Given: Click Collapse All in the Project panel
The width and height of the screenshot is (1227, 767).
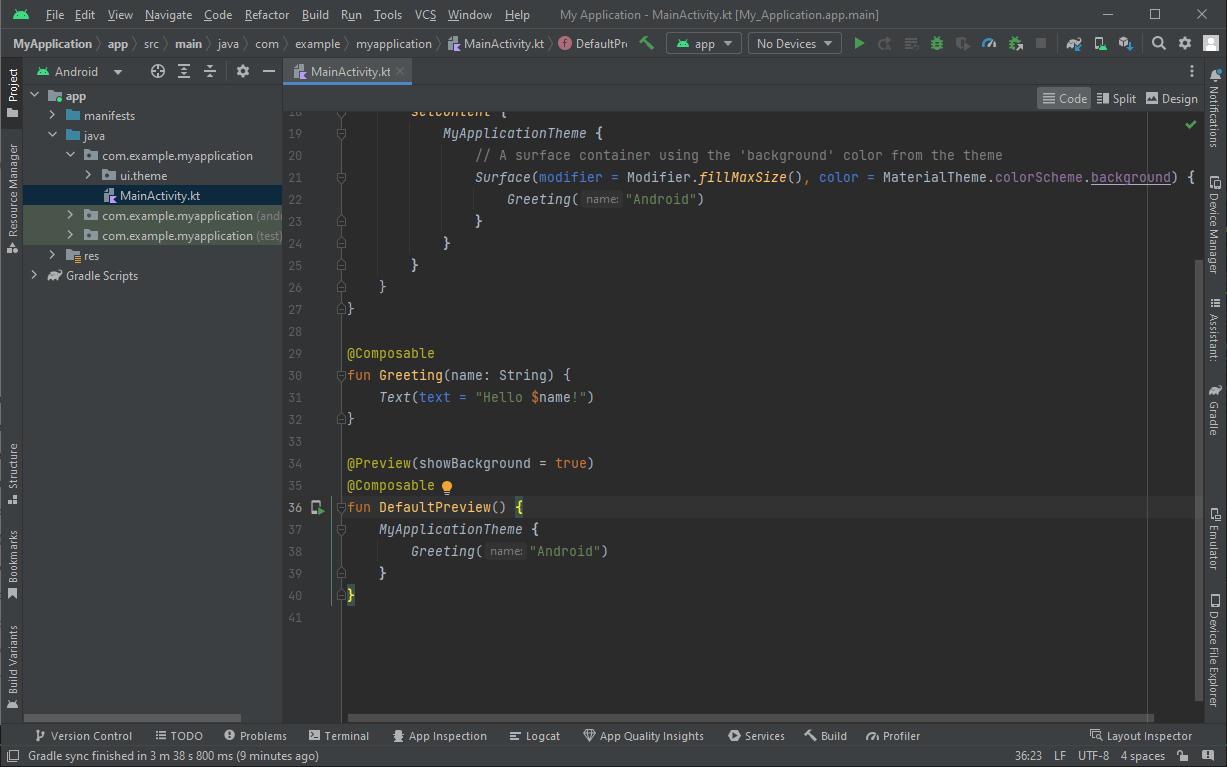Looking at the screenshot, I should coord(210,71).
